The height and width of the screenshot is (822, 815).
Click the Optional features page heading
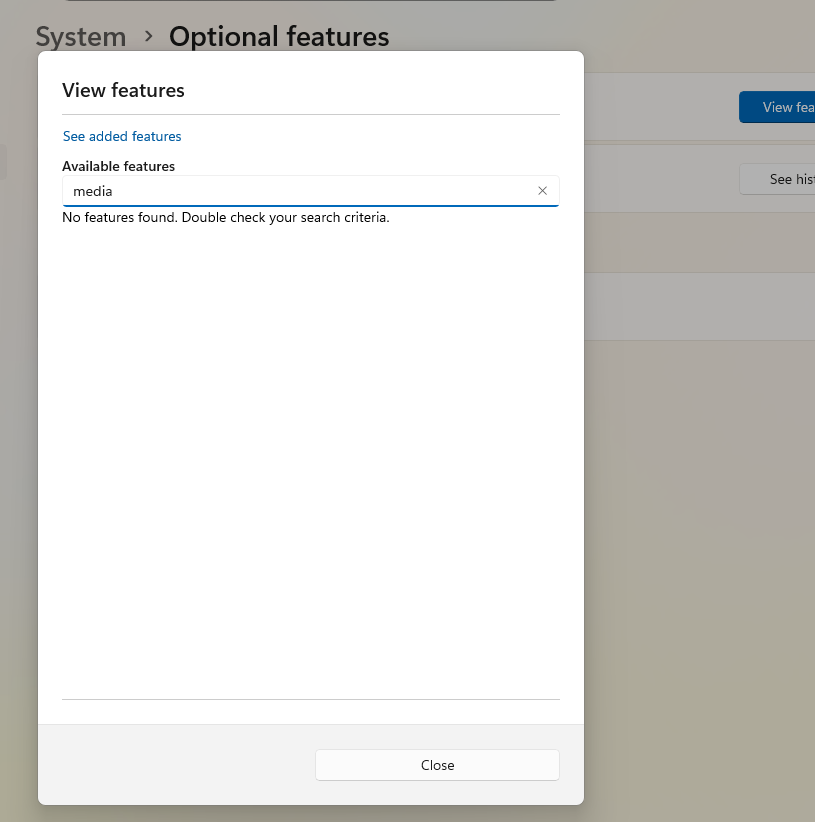coord(279,38)
